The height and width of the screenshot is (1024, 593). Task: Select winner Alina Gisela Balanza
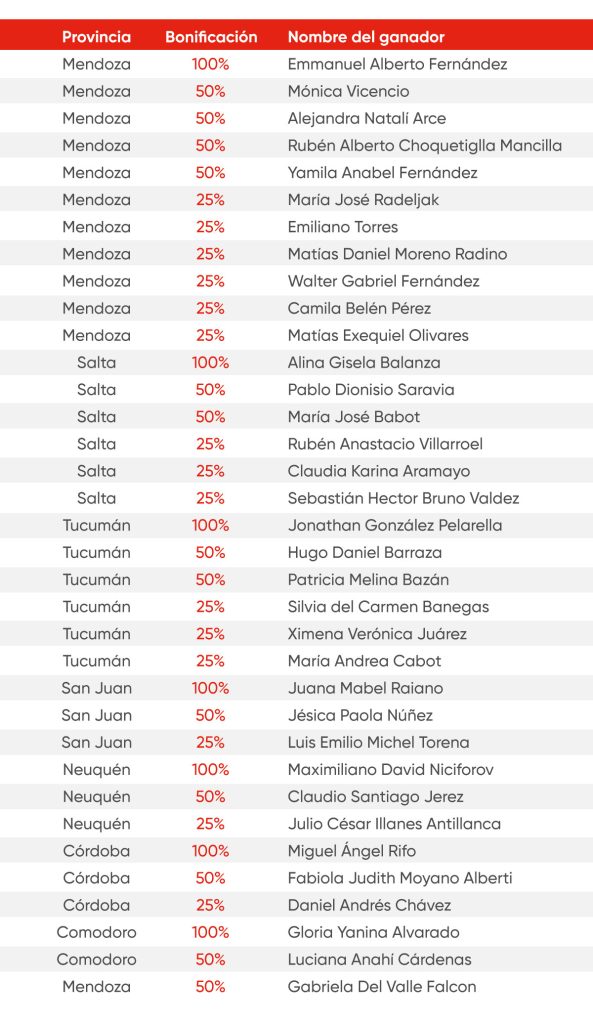coord(364,362)
